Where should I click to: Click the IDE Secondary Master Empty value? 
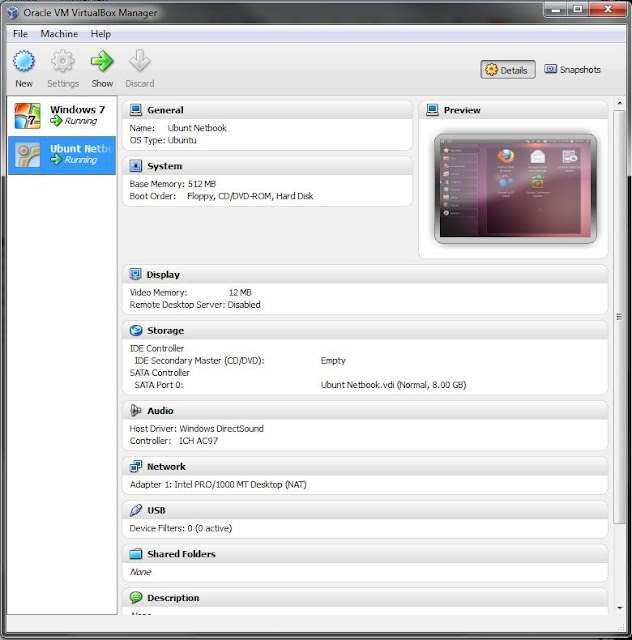click(333, 360)
